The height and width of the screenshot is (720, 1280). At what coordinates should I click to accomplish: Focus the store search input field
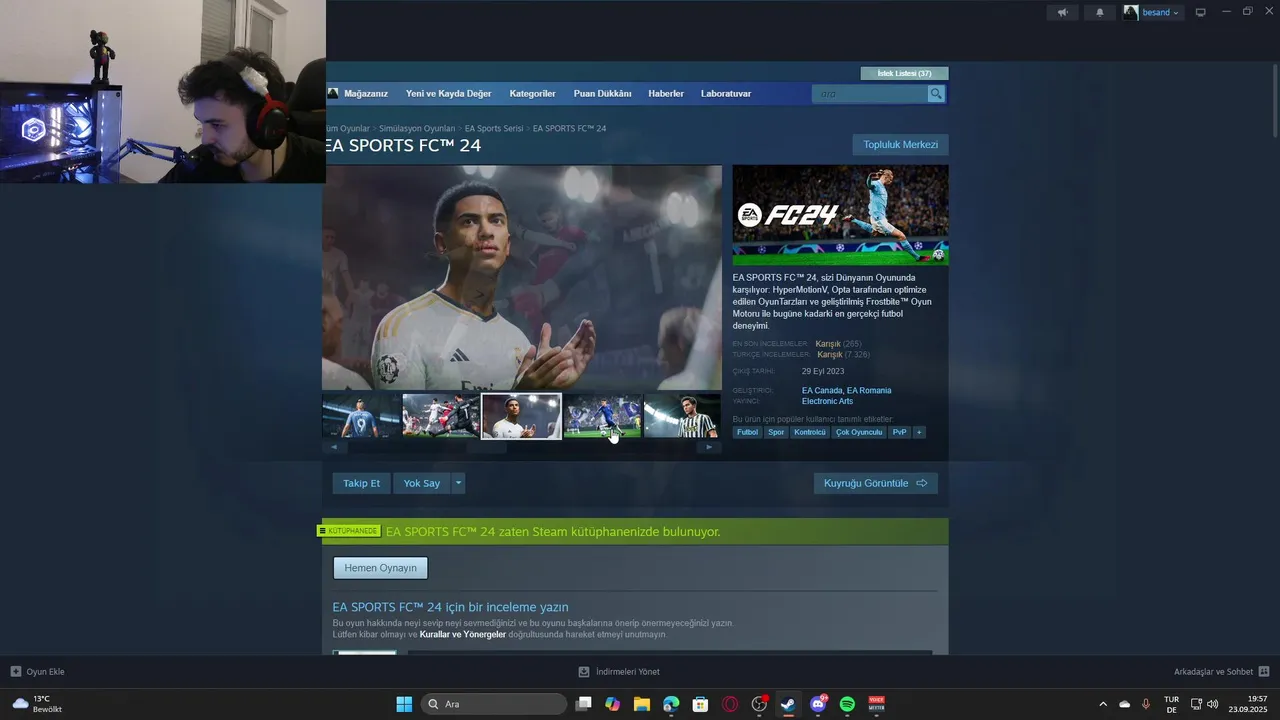click(870, 94)
